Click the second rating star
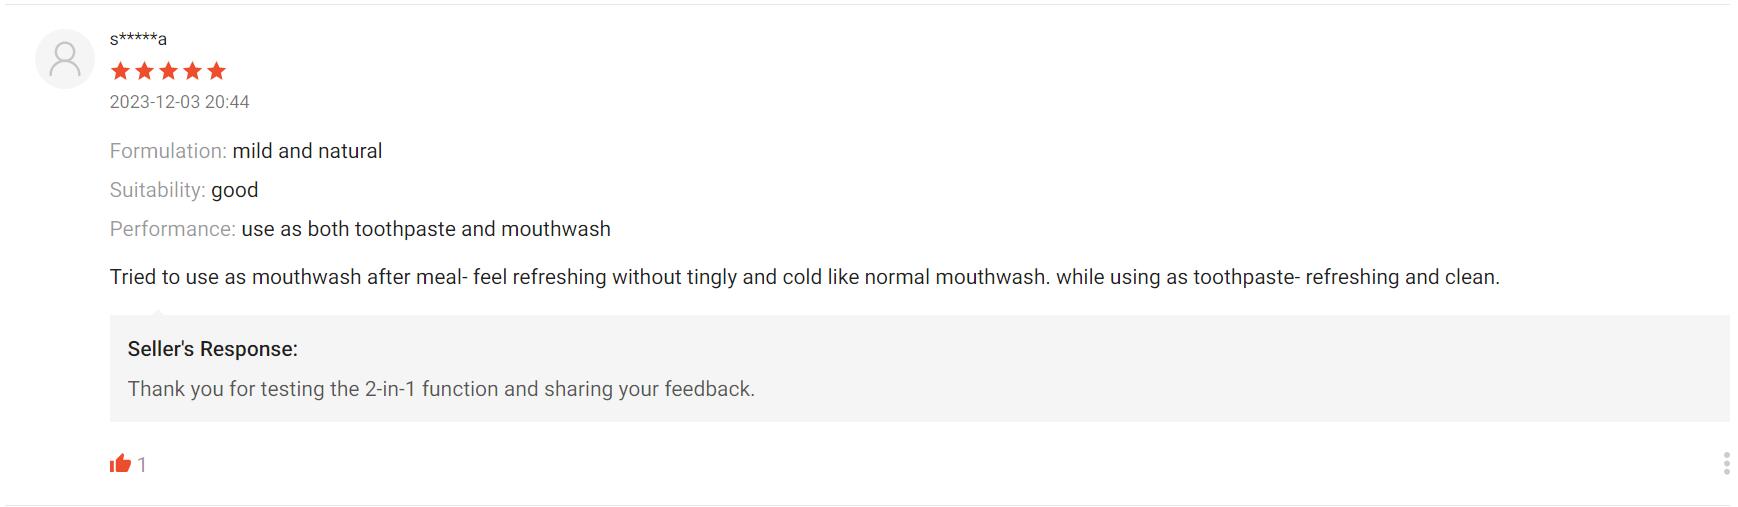The width and height of the screenshot is (1738, 507). (x=144, y=71)
